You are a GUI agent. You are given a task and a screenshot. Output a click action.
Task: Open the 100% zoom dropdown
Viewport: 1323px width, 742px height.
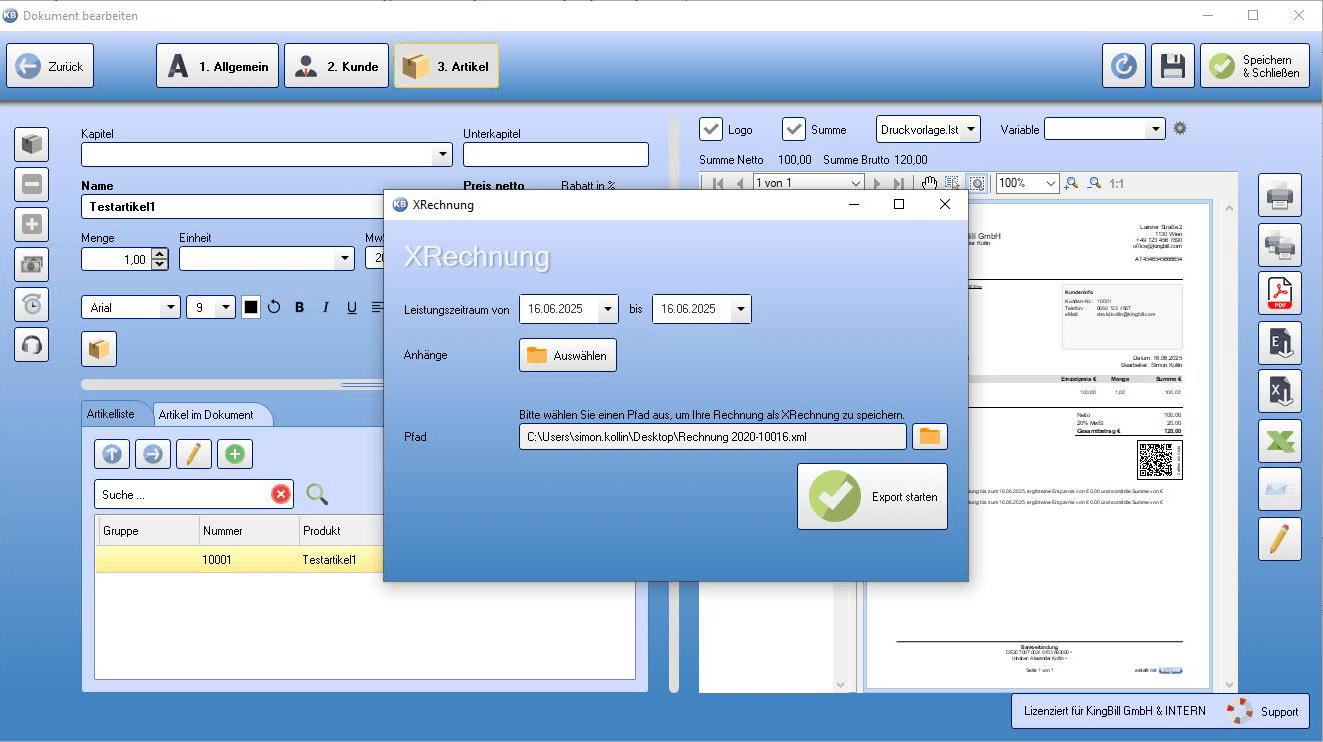[x=1050, y=183]
